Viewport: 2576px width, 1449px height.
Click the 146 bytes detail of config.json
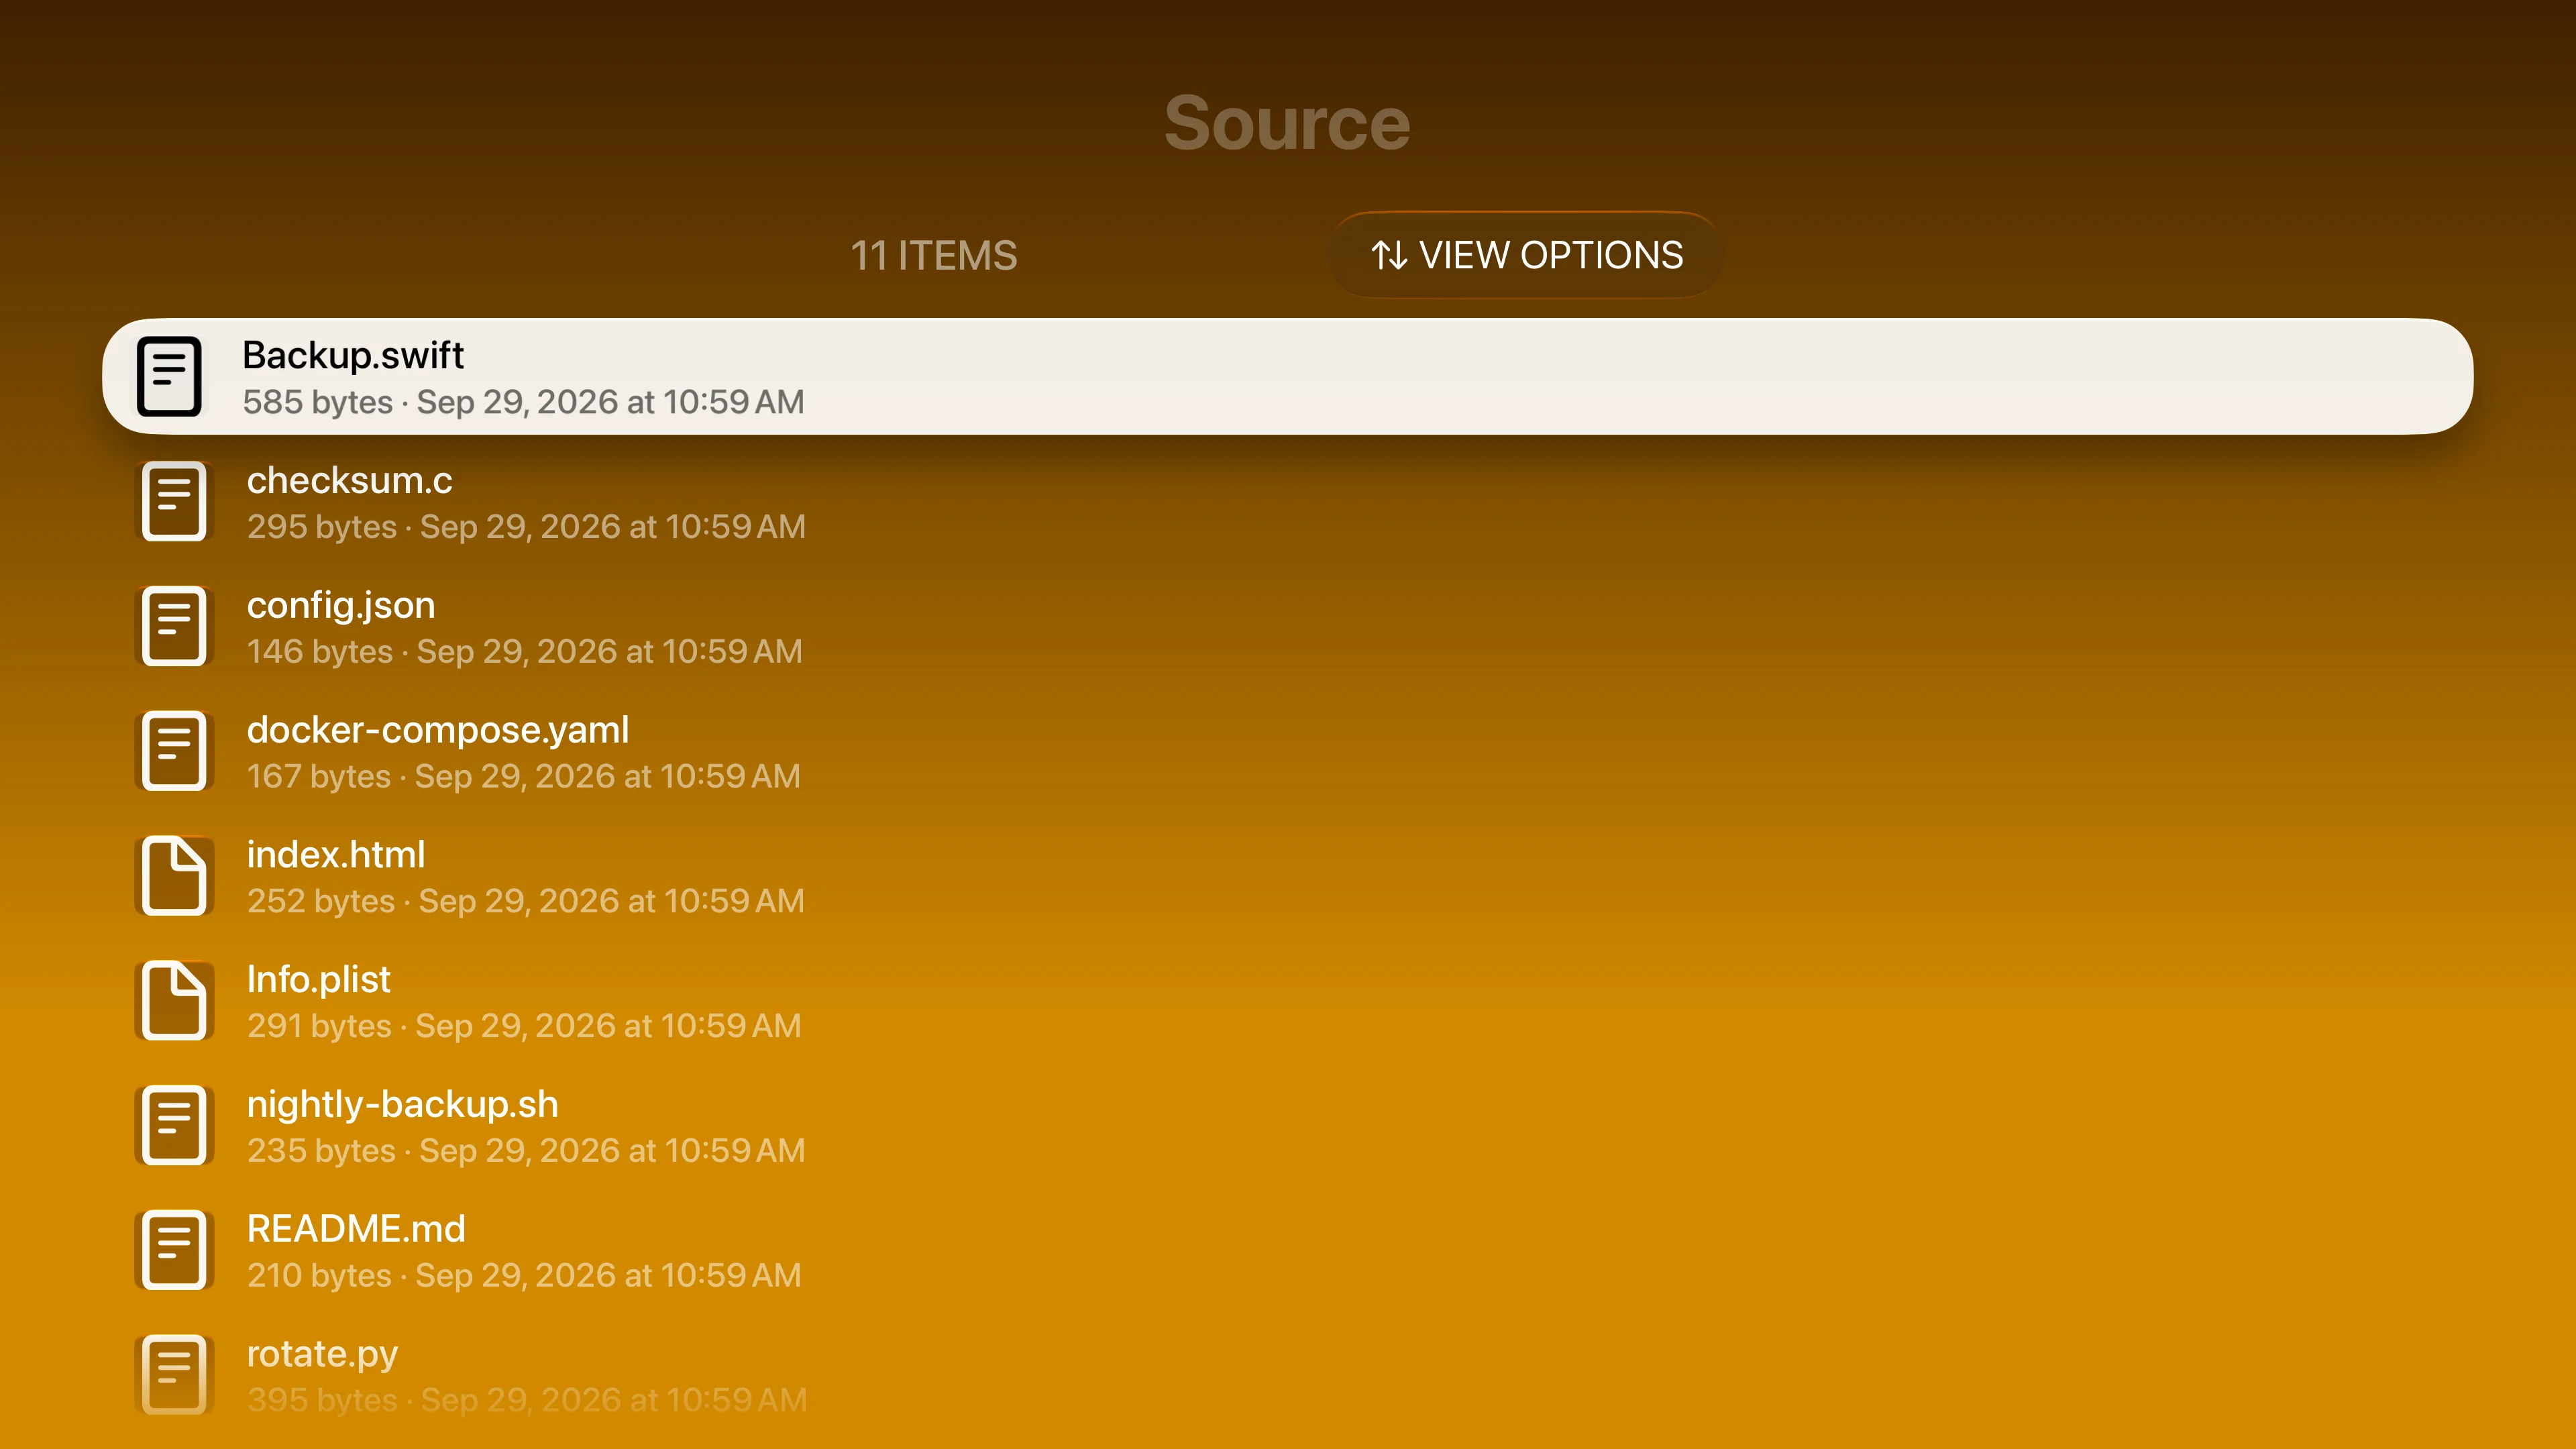[524, 652]
